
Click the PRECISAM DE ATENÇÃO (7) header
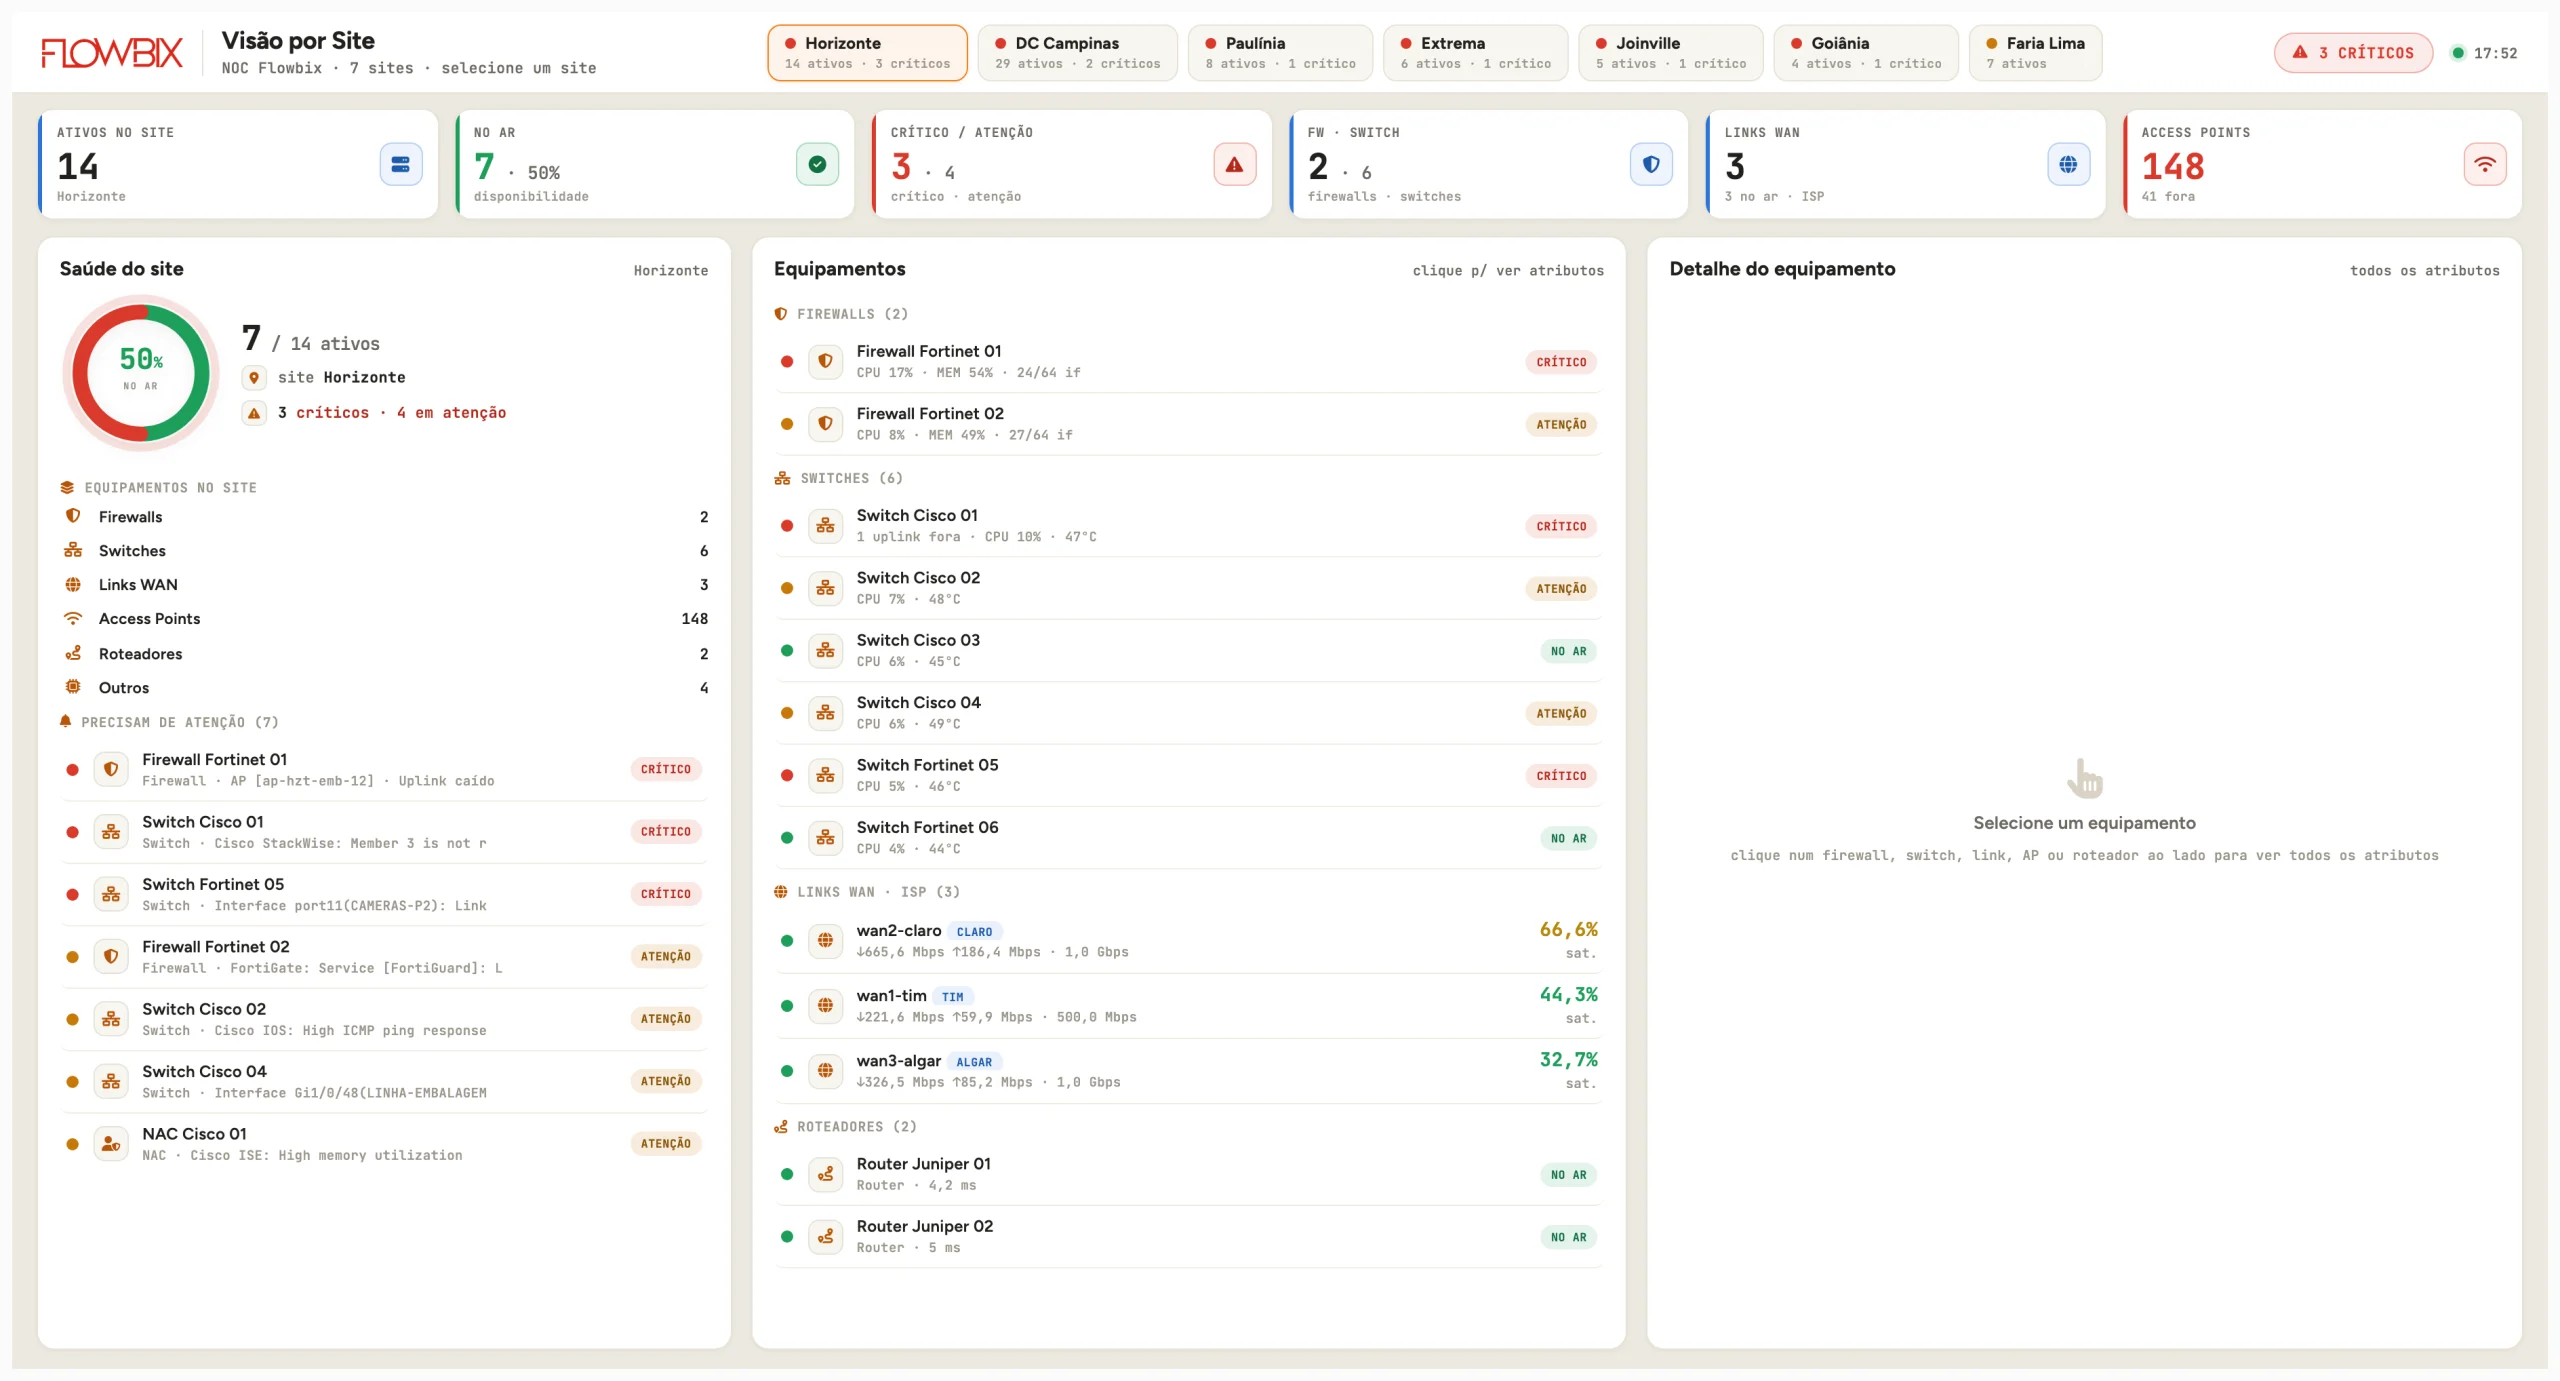point(169,722)
